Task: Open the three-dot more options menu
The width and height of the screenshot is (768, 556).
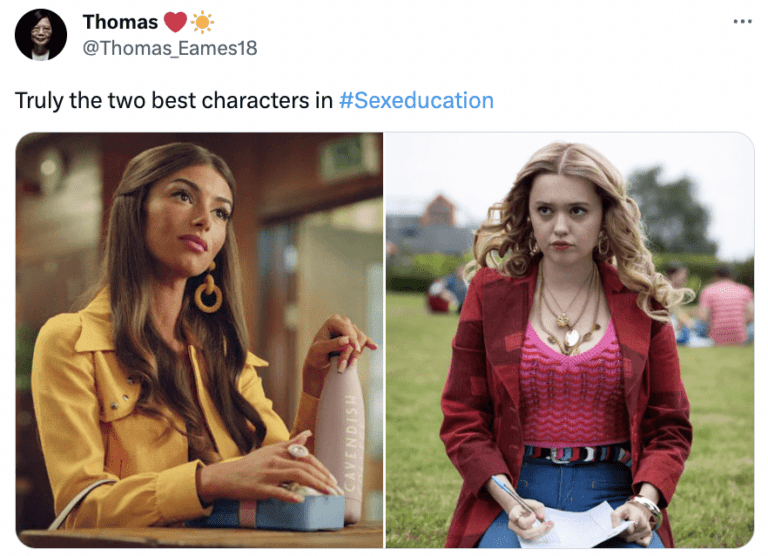Action: [742, 21]
